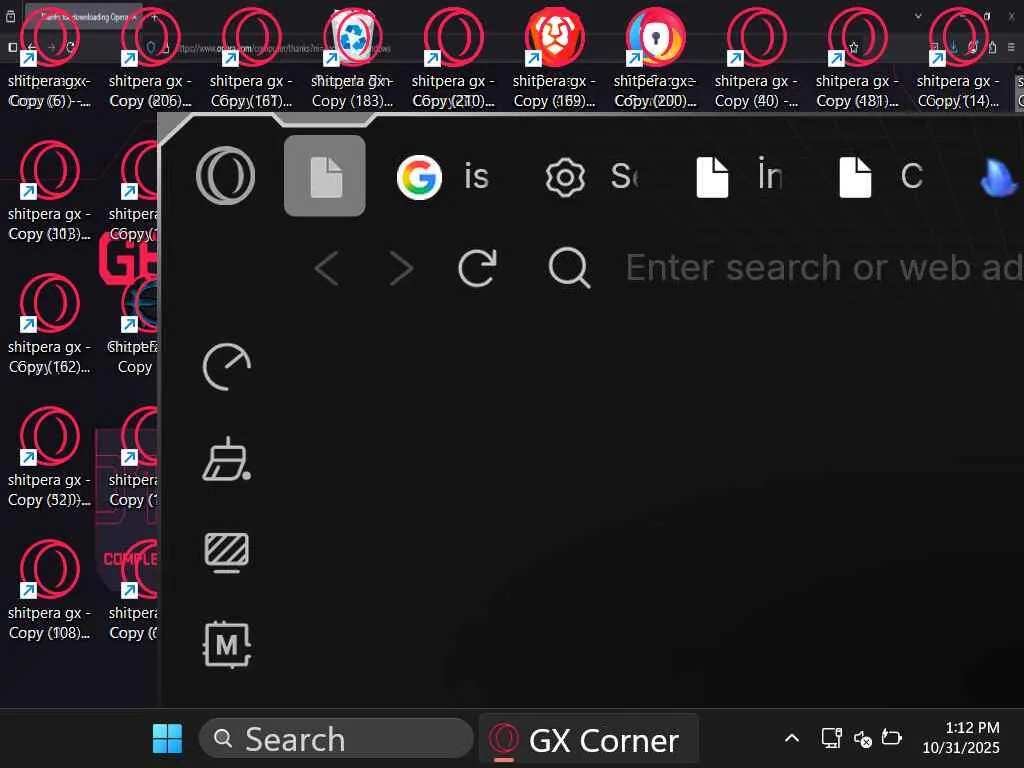
Task: Select the keyhole icon shortcut 'Copy (200)'
Action: tap(656, 57)
